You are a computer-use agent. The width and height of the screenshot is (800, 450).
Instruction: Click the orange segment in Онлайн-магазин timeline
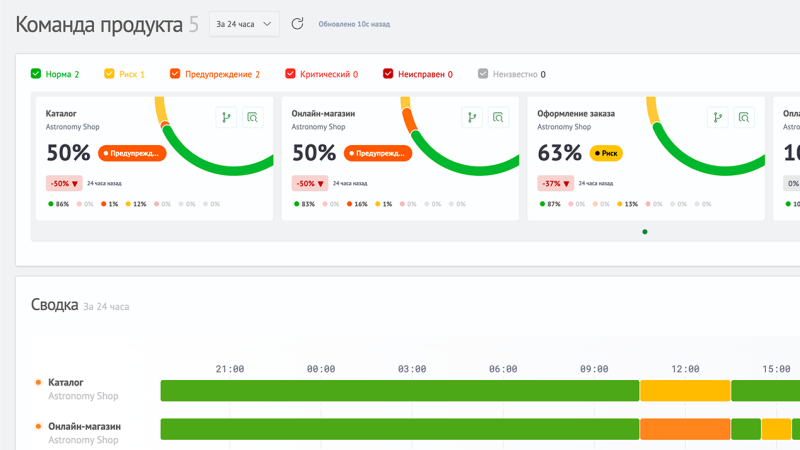tap(685, 429)
